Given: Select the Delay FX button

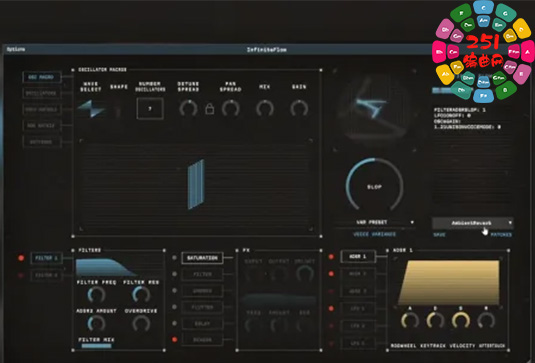Looking at the screenshot, I should coord(202,323).
